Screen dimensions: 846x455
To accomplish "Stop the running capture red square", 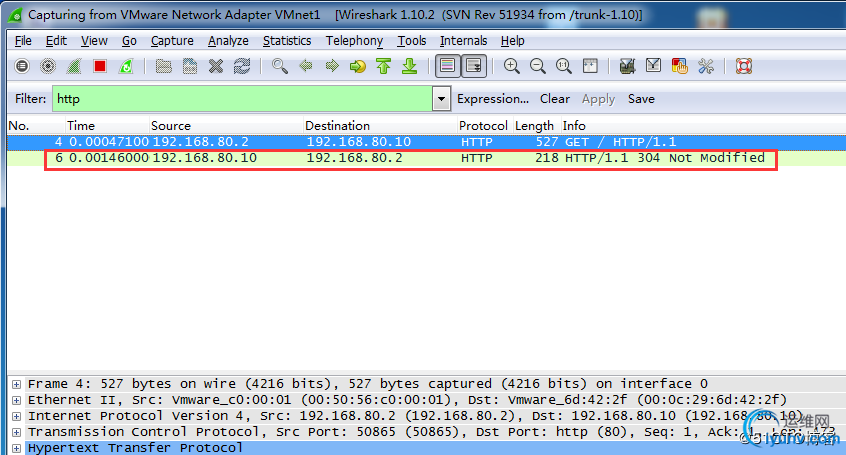I will (100, 66).
